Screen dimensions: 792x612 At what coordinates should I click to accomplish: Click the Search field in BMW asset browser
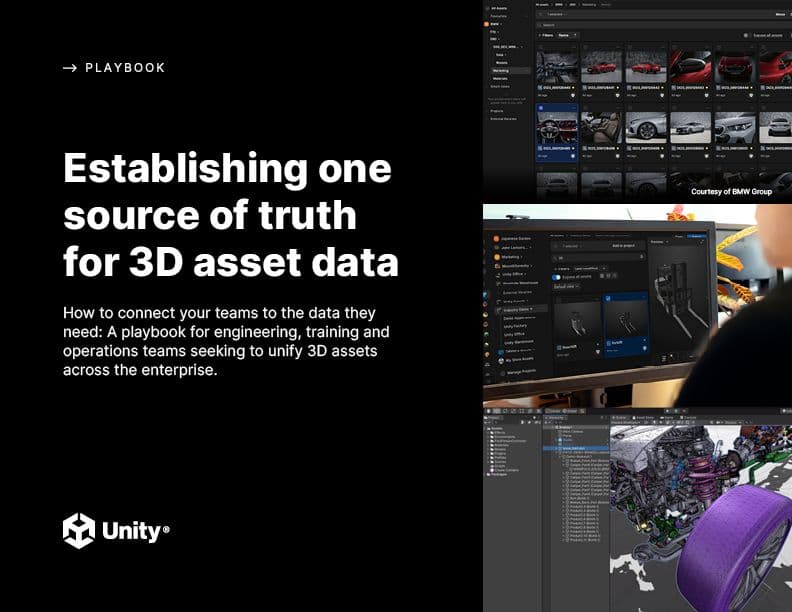[x=662, y=25]
